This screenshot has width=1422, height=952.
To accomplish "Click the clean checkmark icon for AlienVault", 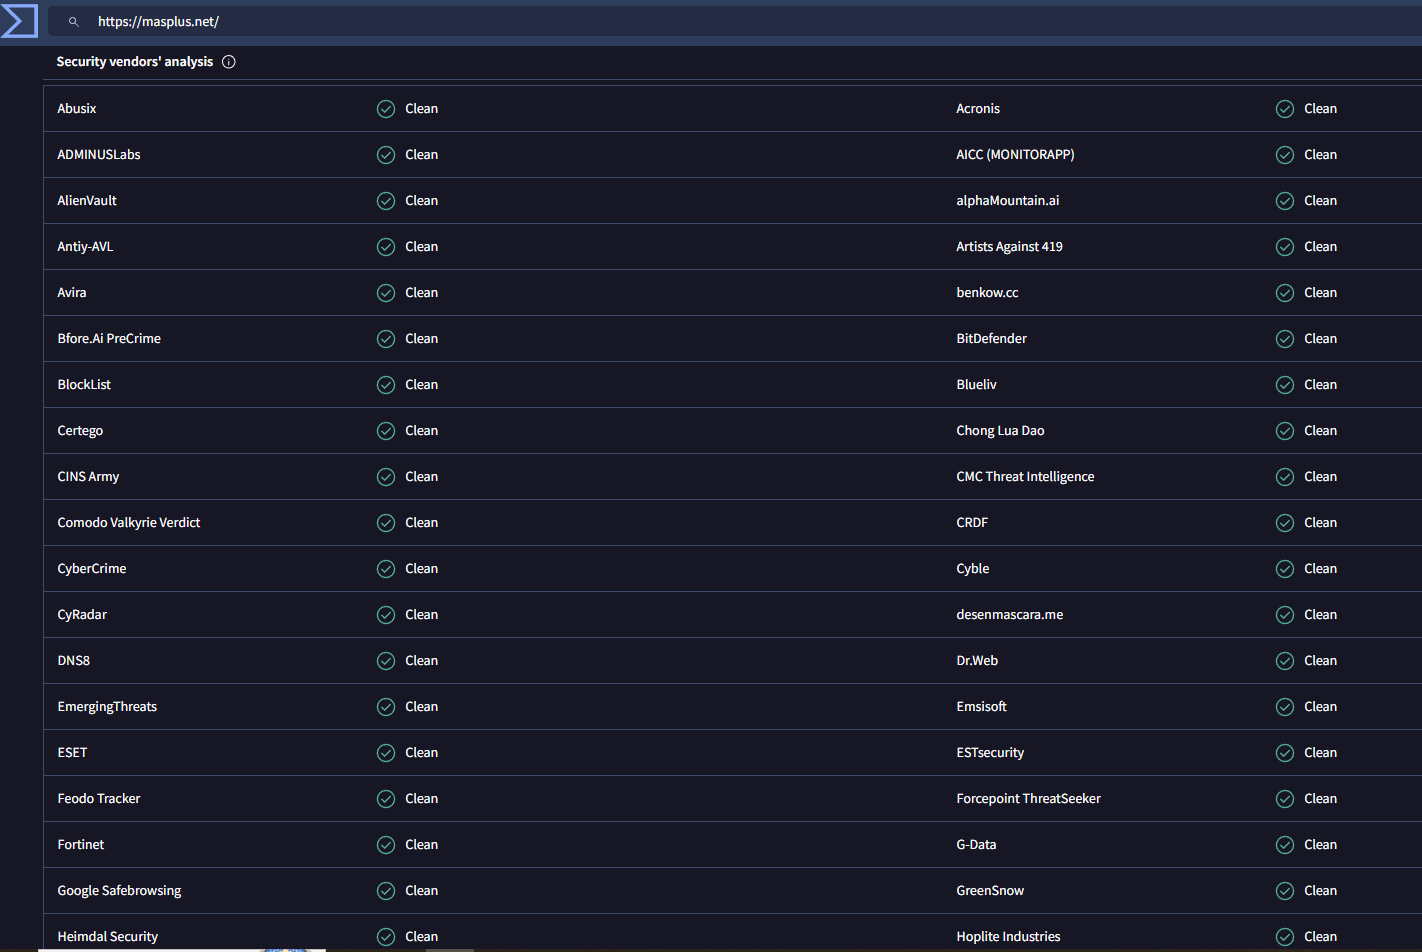I will click(x=386, y=201).
